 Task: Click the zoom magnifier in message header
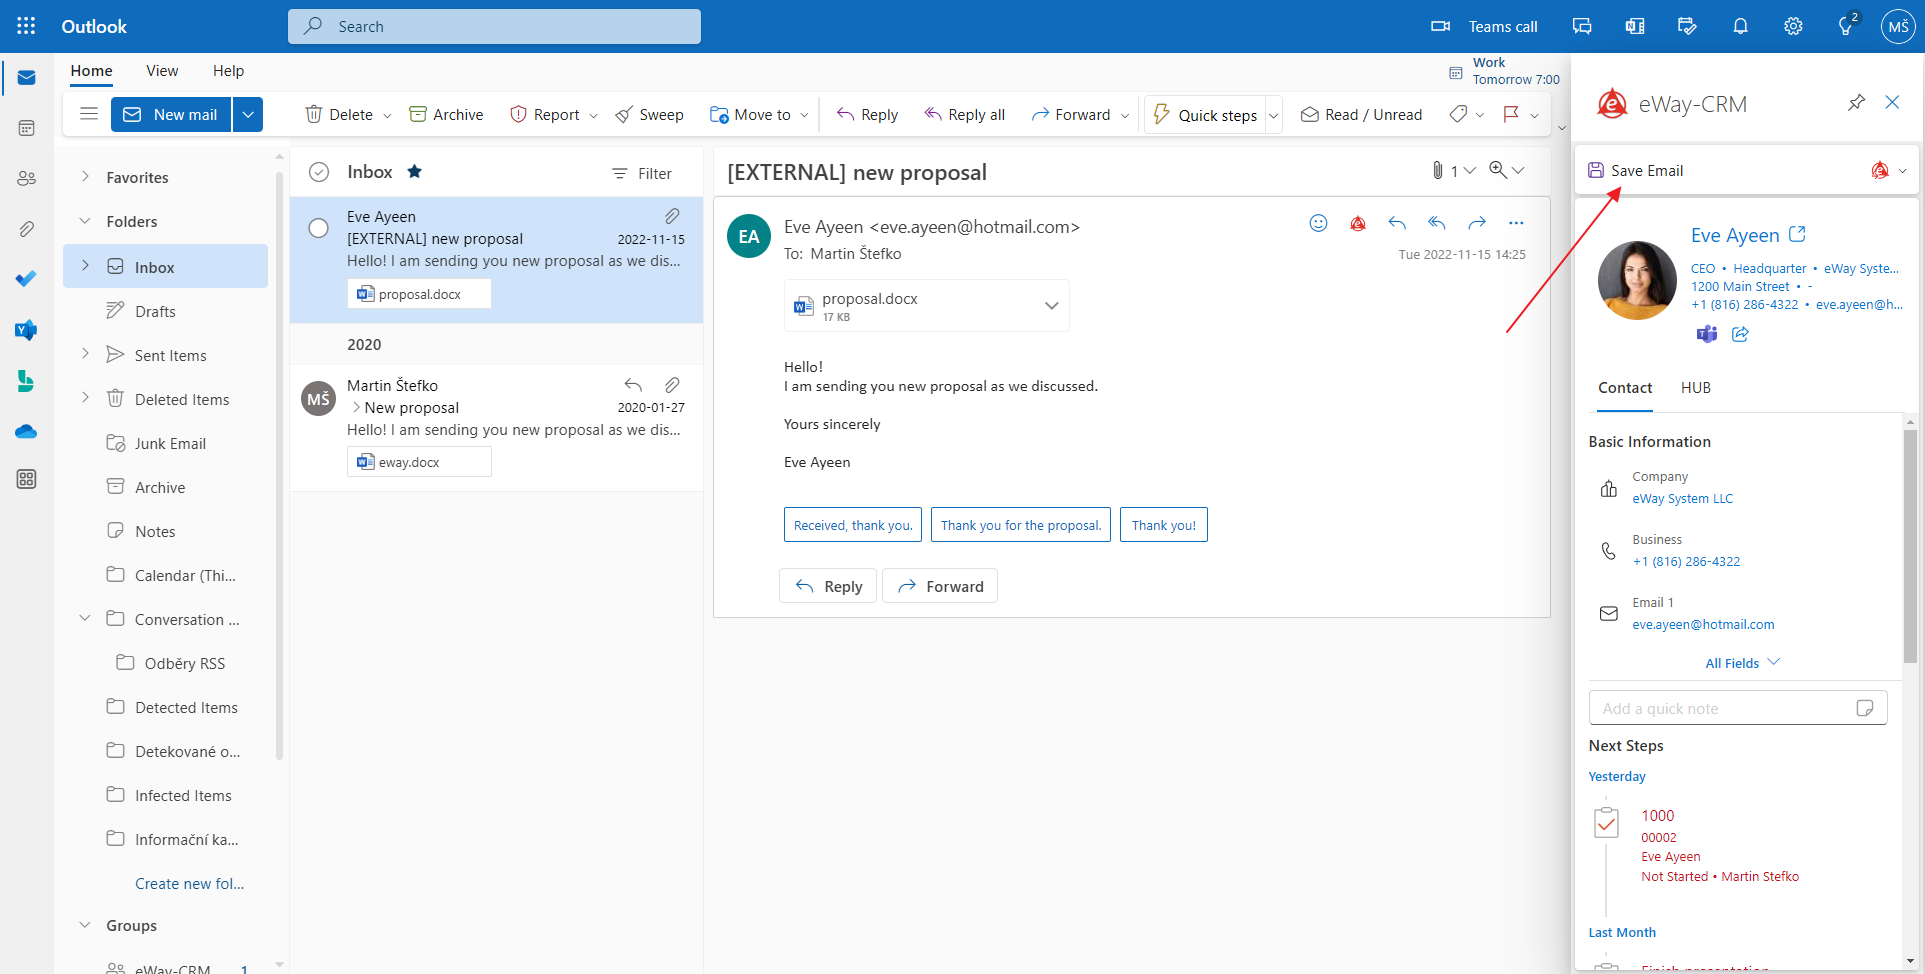pos(1498,170)
